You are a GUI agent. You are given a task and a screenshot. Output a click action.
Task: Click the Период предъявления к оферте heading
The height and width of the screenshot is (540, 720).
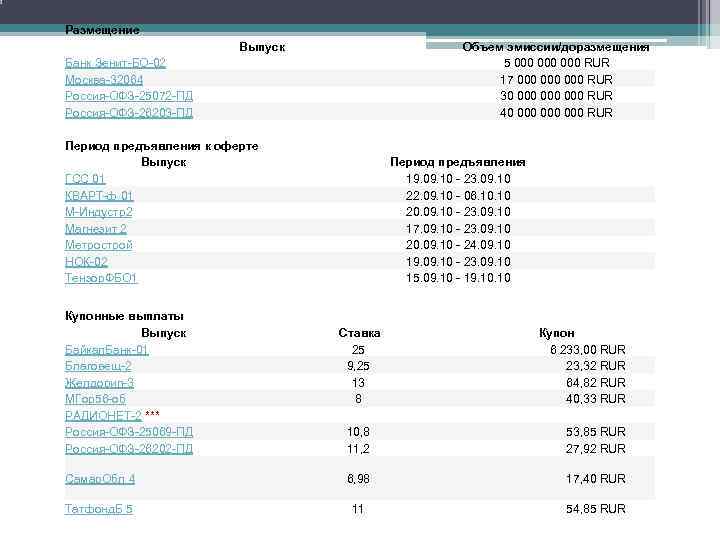coord(162,146)
